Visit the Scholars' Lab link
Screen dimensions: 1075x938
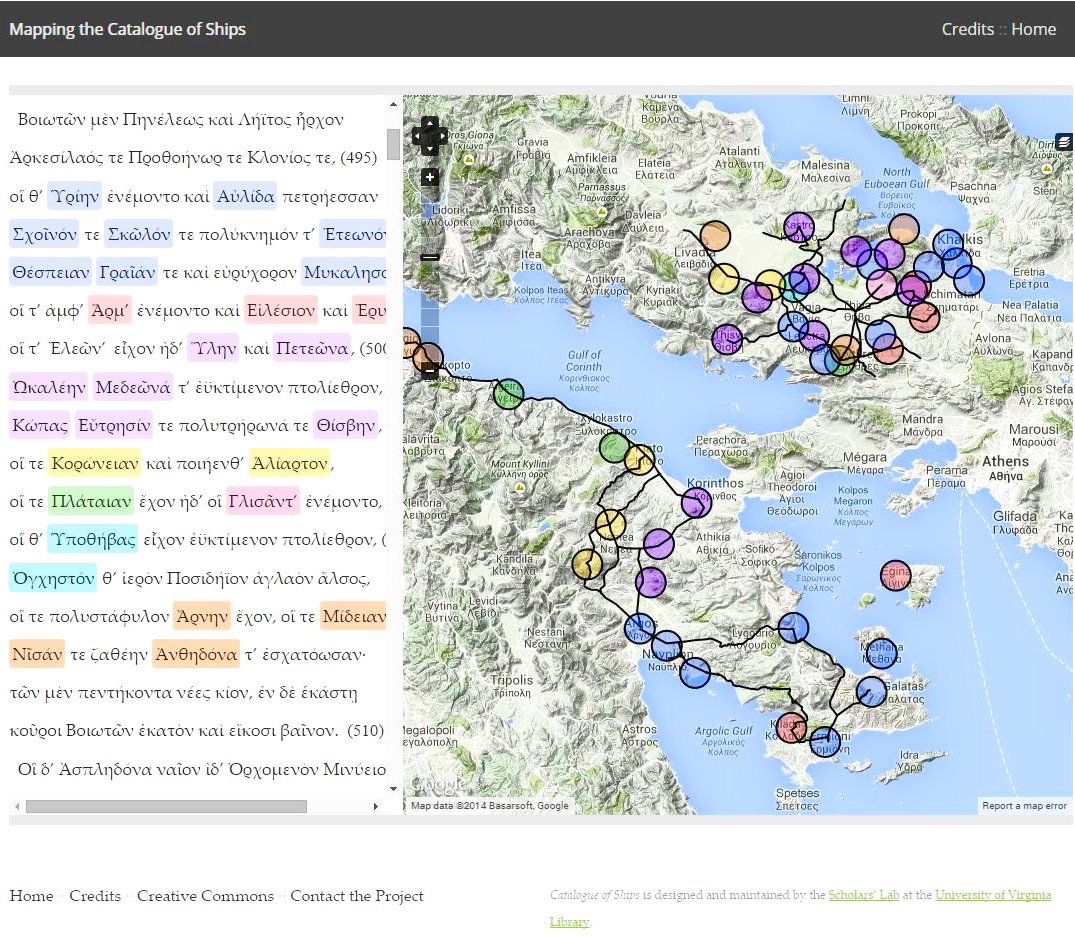[863, 895]
